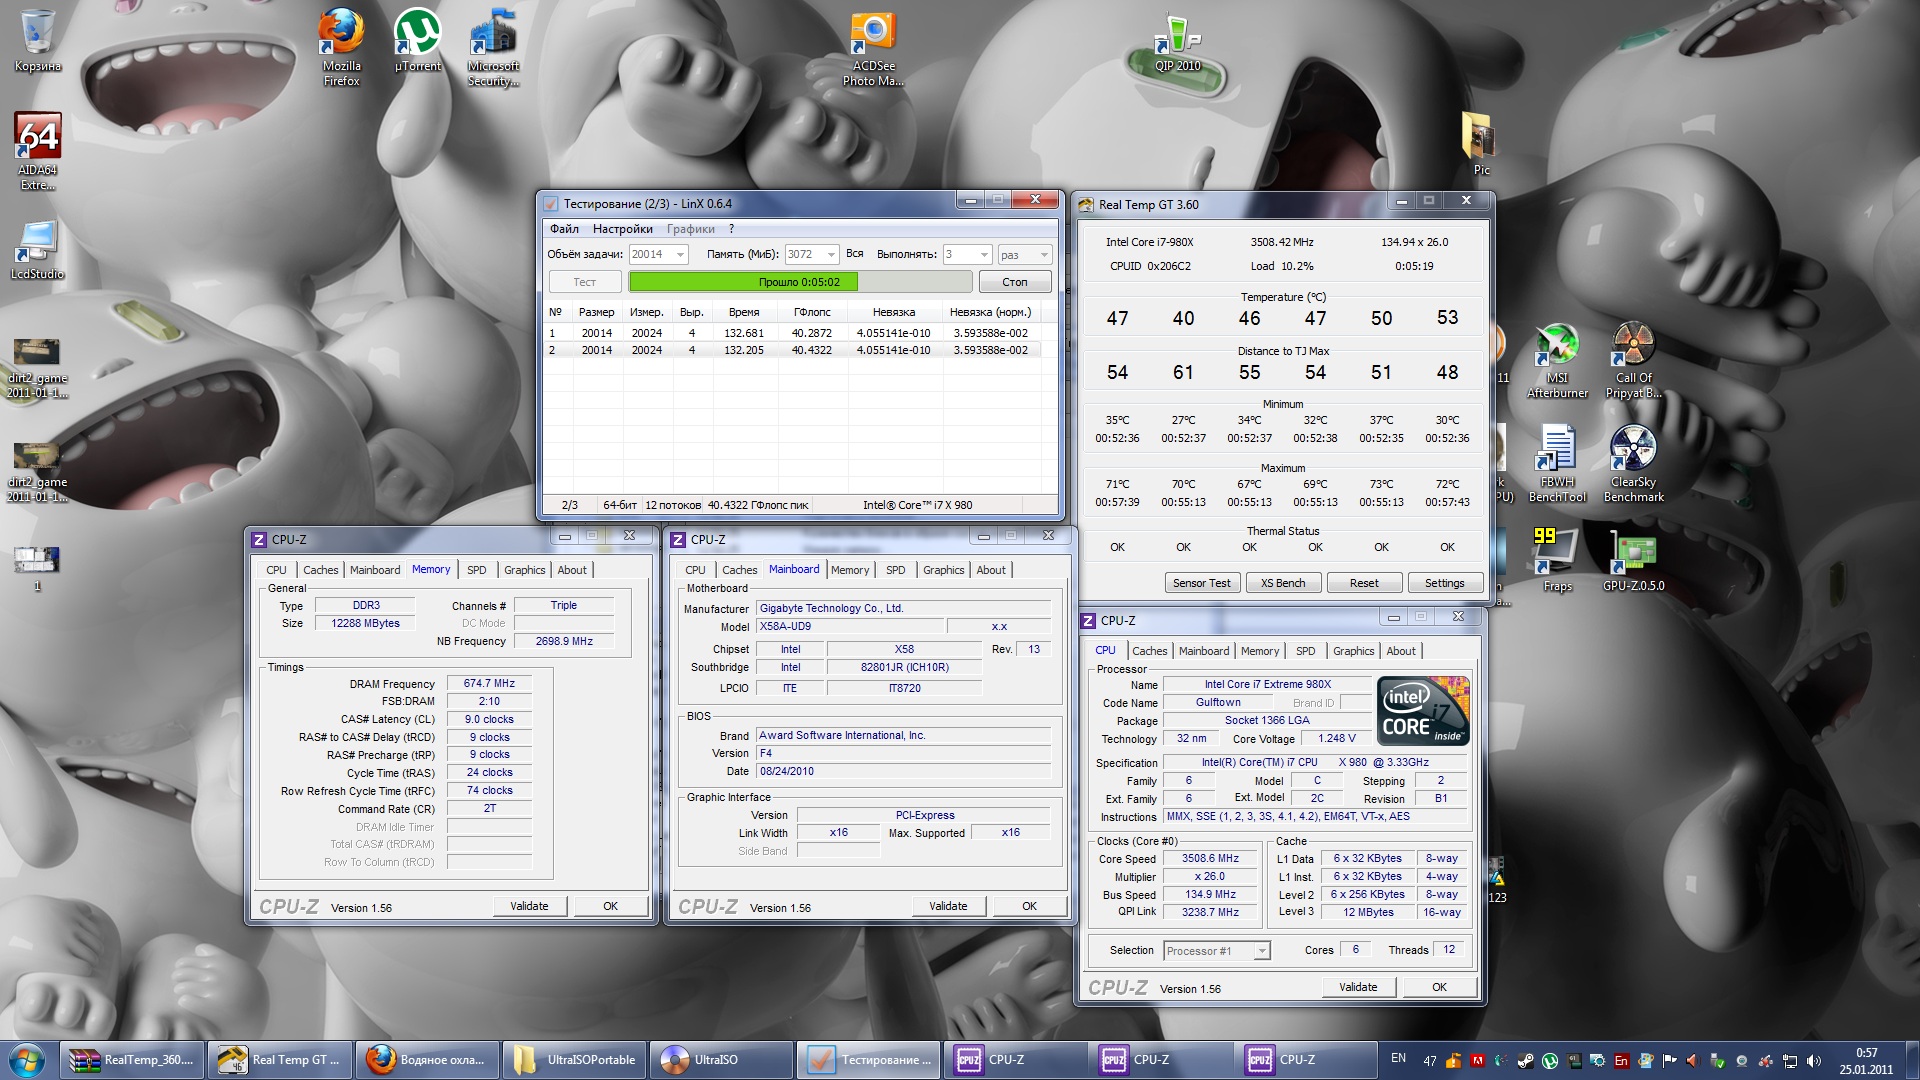The width and height of the screenshot is (1920, 1080).
Task: Launch the Mozilla Firefox desktop shortcut
Action: tap(341, 46)
